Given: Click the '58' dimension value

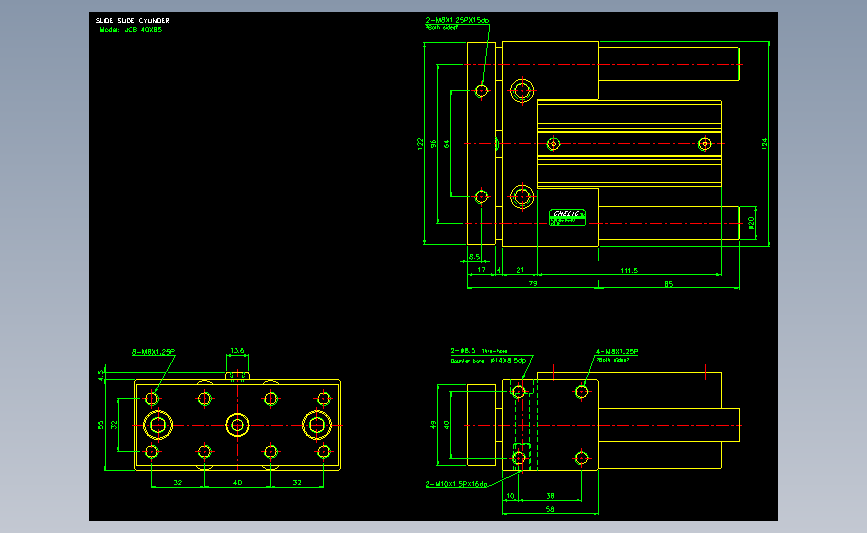Looking at the screenshot, I should (550, 509).
